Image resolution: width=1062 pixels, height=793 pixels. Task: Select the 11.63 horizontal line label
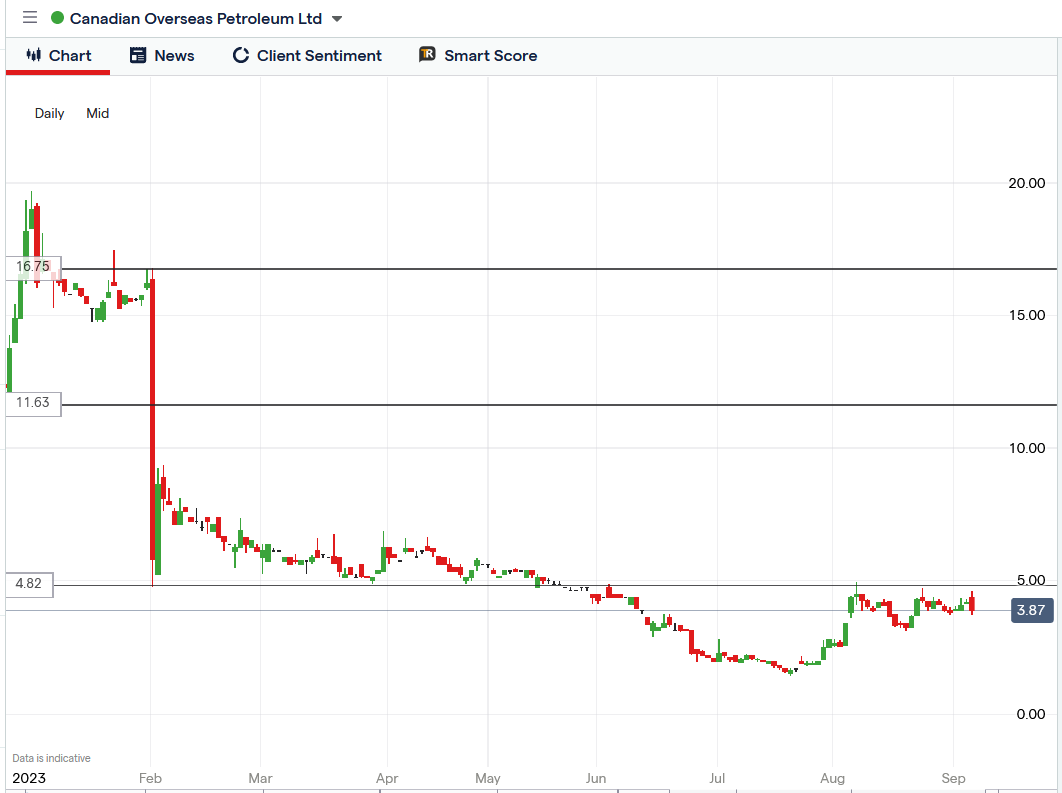coord(33,403)
